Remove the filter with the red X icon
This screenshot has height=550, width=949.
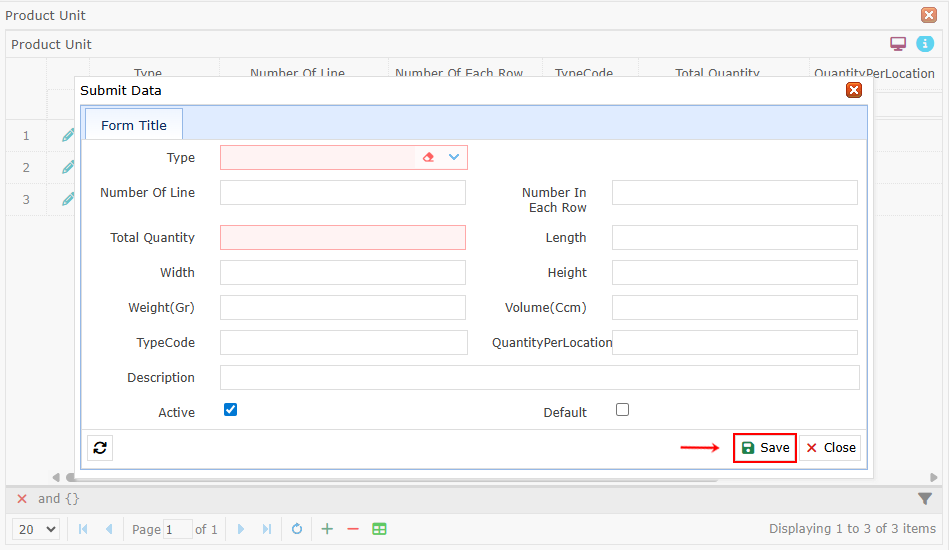pos(22,498)
